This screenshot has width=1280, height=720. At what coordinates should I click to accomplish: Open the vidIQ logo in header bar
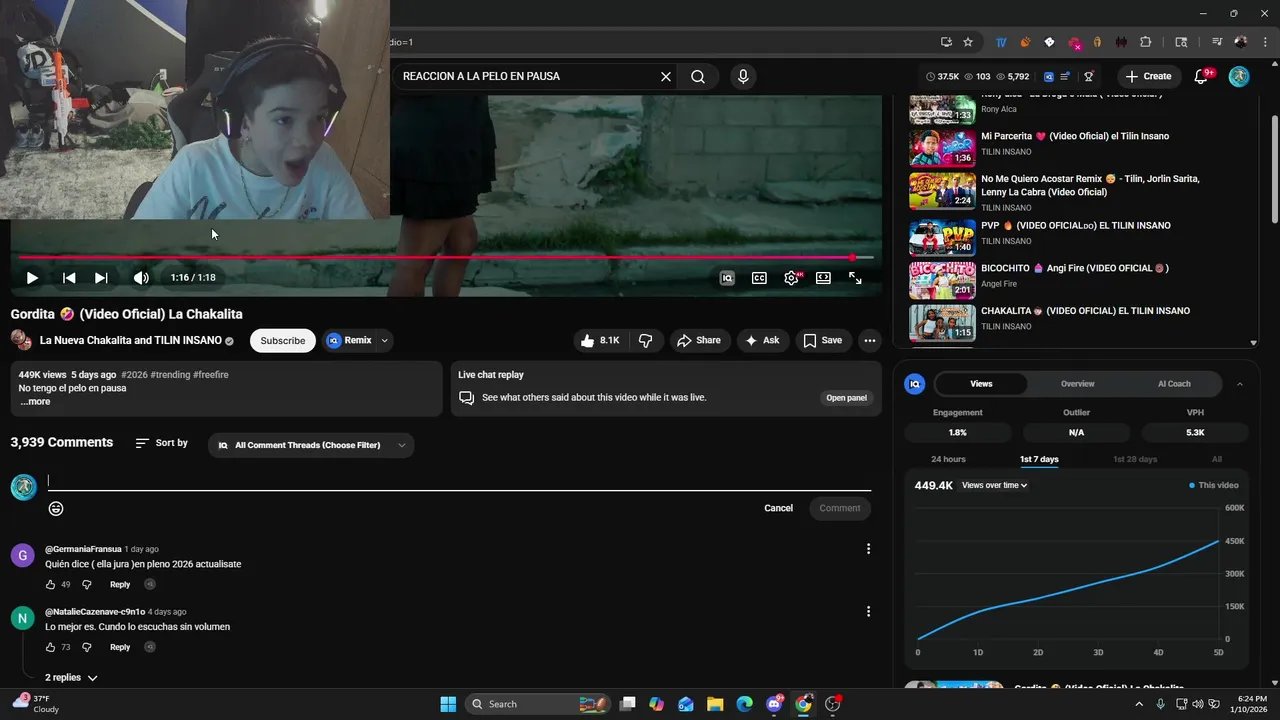click(x=1049, y=76)
